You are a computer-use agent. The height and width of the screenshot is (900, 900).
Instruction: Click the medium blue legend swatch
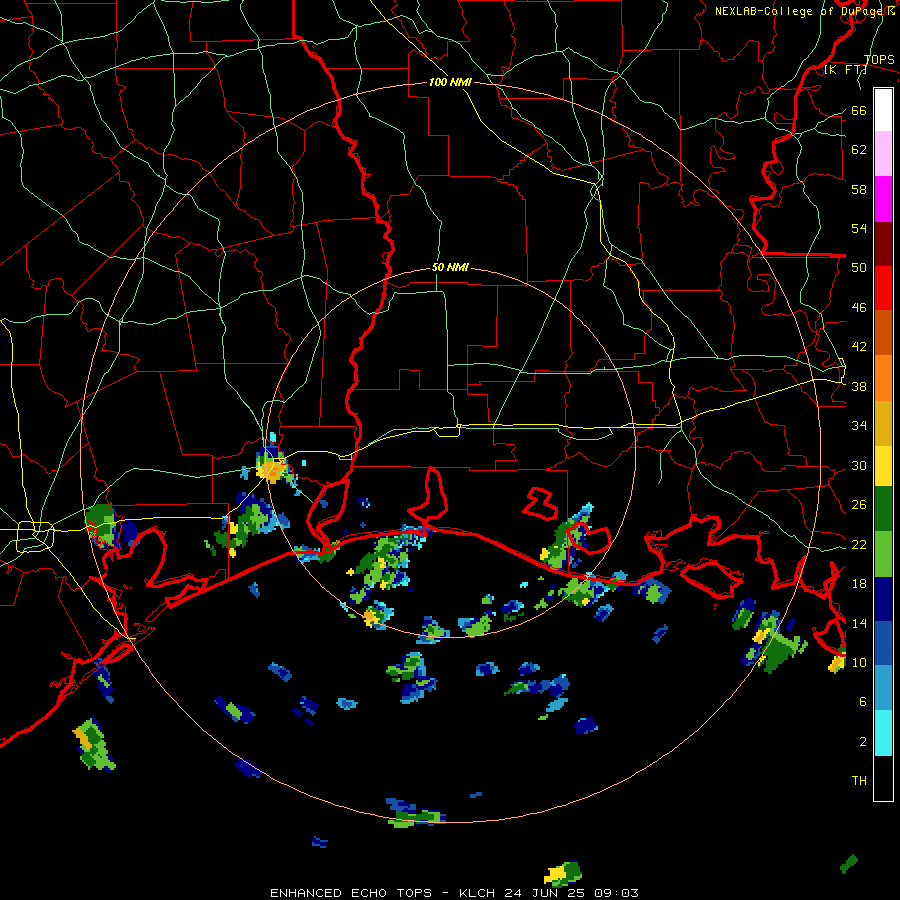(x=883, y=644)
